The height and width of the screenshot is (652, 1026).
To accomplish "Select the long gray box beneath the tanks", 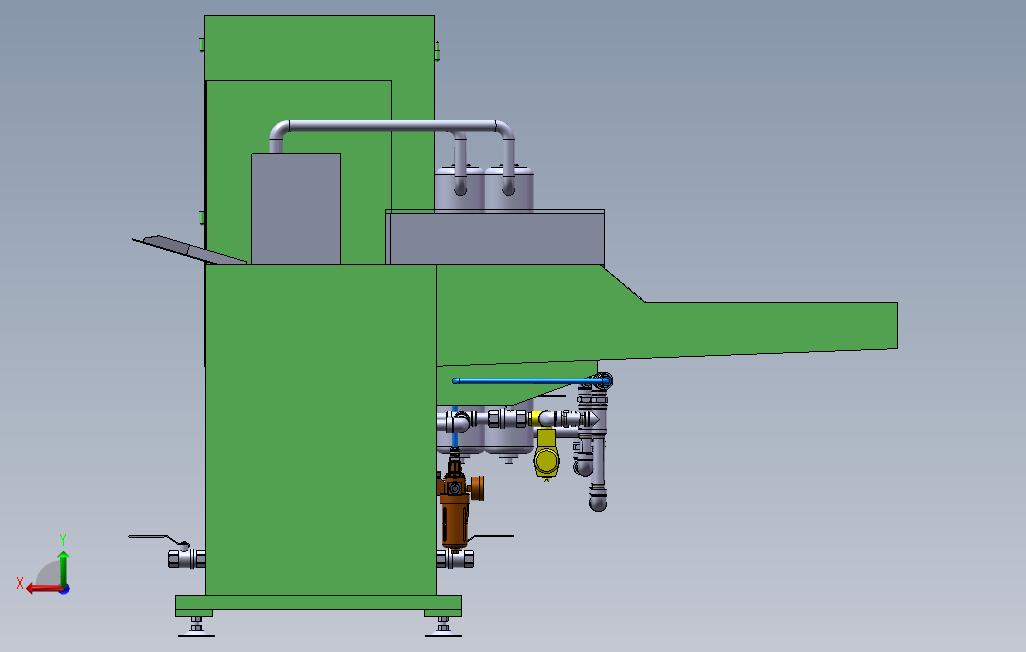I will [x=495, y=238].
